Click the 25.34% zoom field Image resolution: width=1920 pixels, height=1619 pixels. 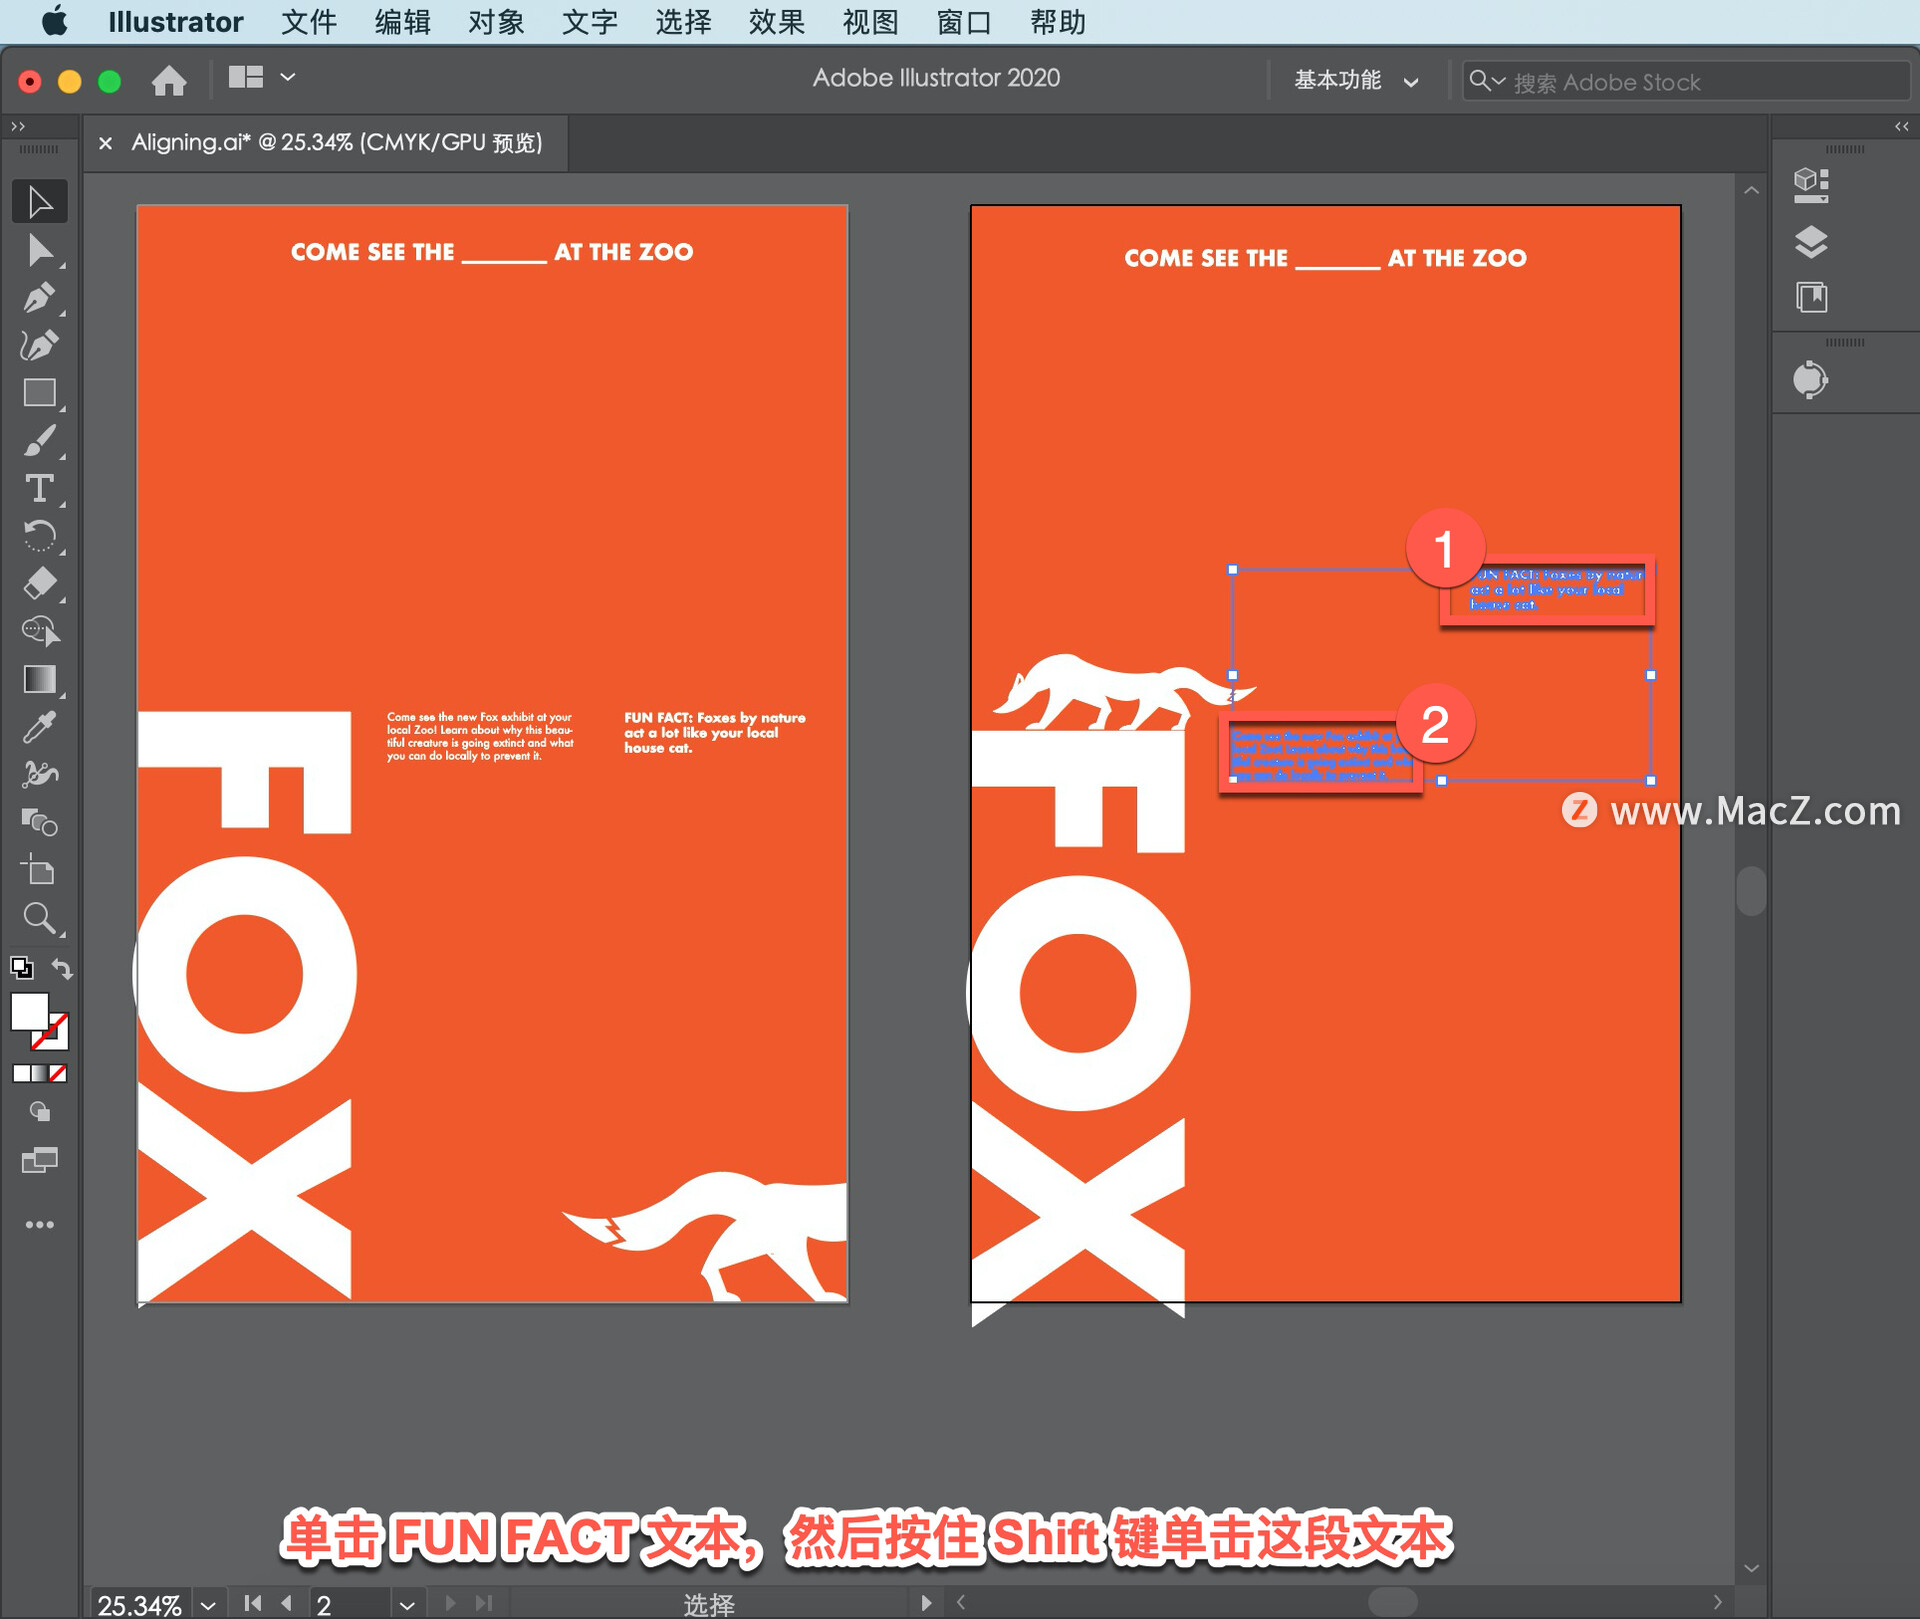[140, 1604]
